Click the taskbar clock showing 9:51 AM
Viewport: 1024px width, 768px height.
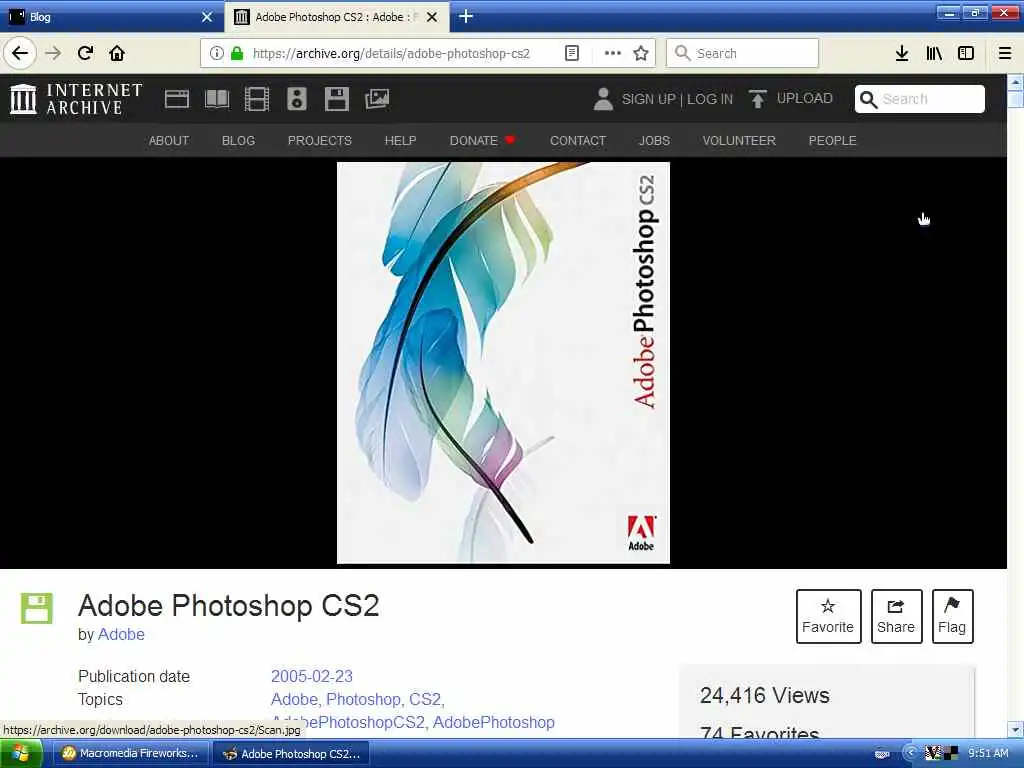[x=988, y=753]
